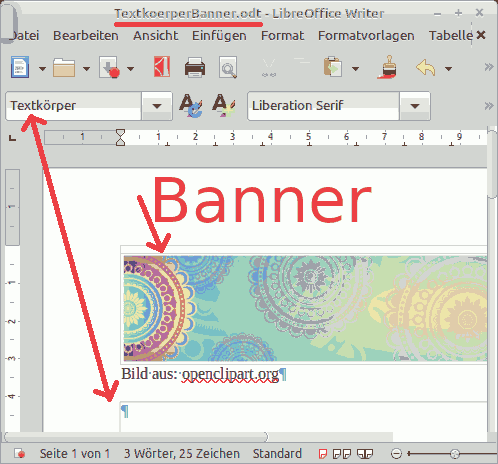Click the word count 3 Wörter, 25 Zeichen
Viewport: 498px width, 464px height.
(x=182, y=453)
